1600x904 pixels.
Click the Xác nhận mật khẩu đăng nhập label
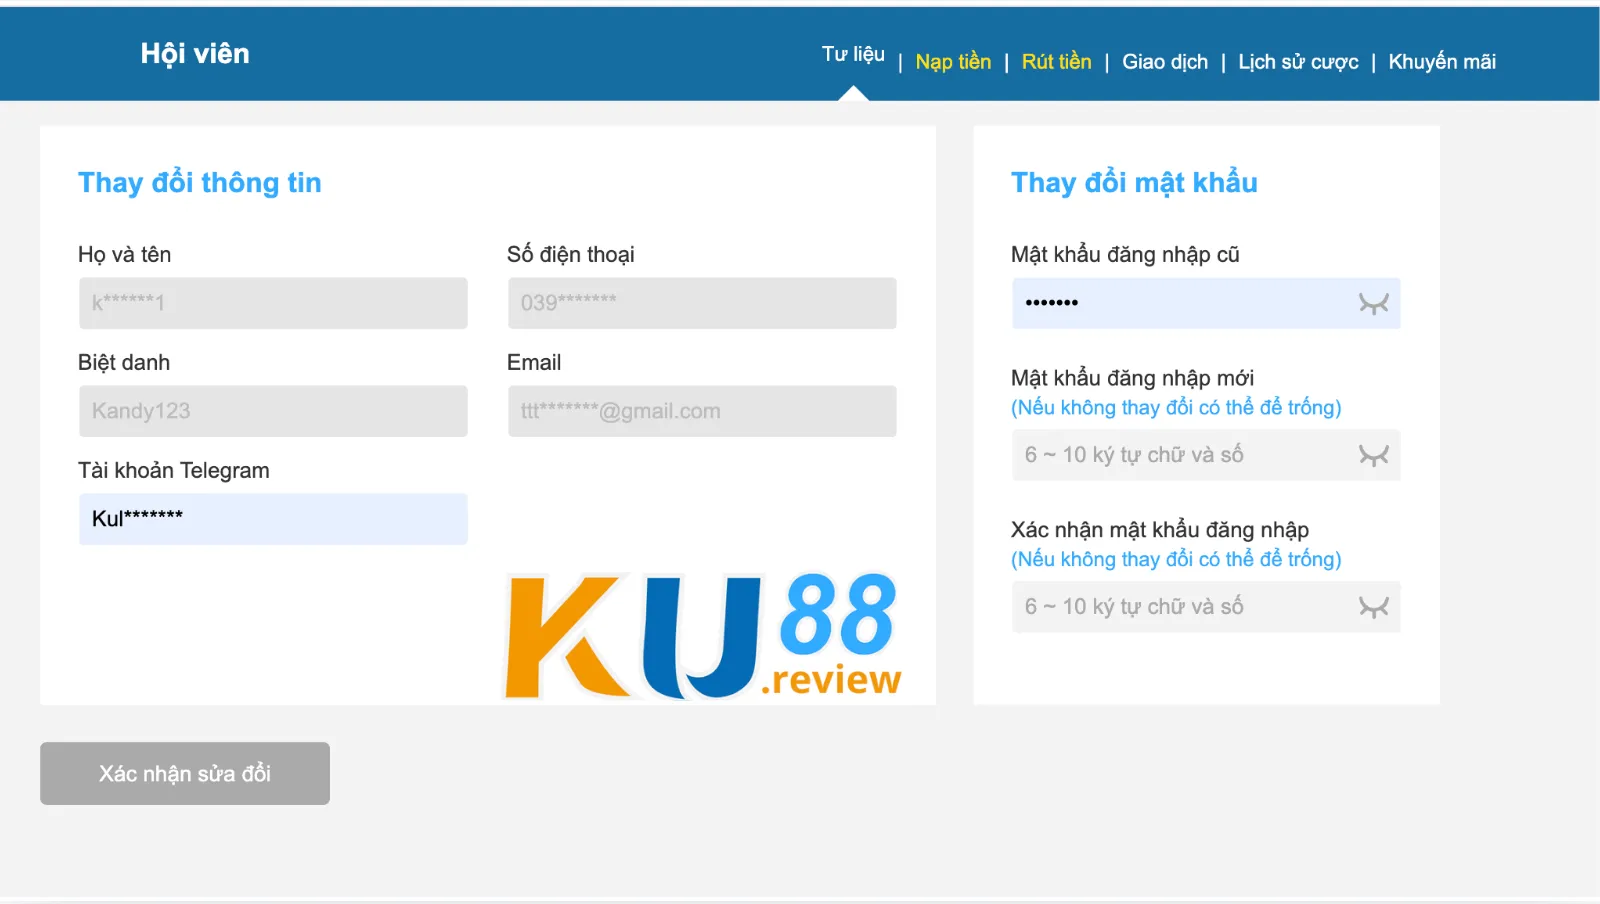click(1160, 530)
